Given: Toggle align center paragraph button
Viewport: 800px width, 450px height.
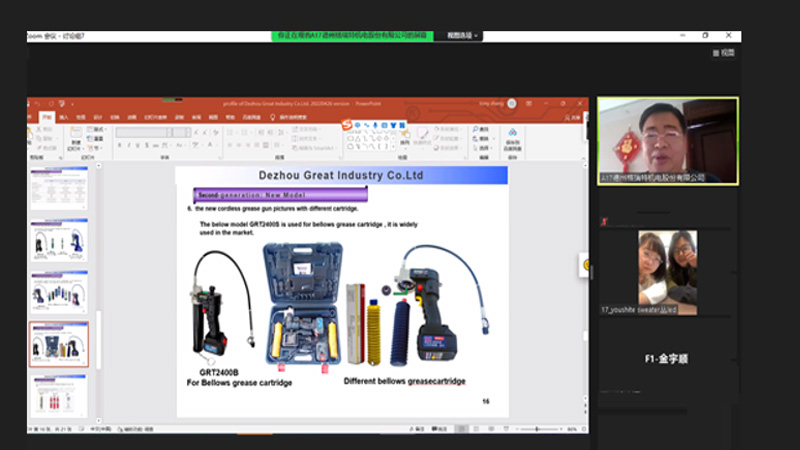Looking at the screenshot, I should point(239,145).
